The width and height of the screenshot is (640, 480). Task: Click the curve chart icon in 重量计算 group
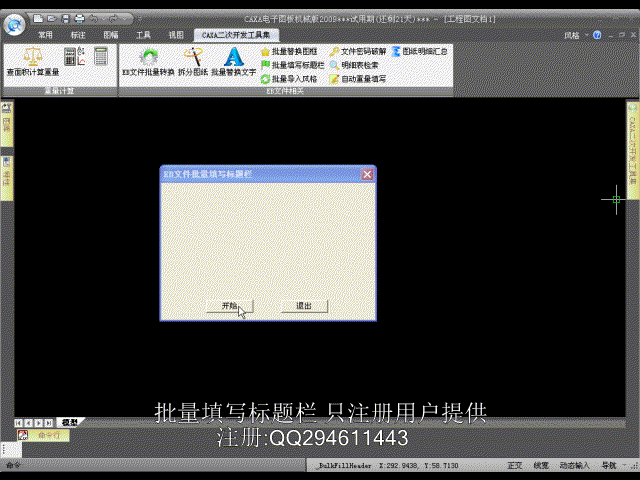(x=81, y=61)
